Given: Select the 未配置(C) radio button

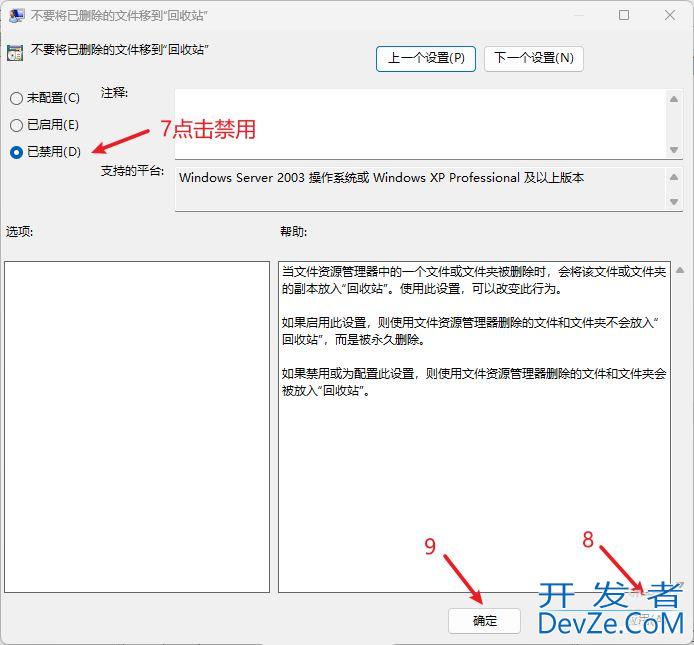Looking at the screenshot, I should click(16, 98).
